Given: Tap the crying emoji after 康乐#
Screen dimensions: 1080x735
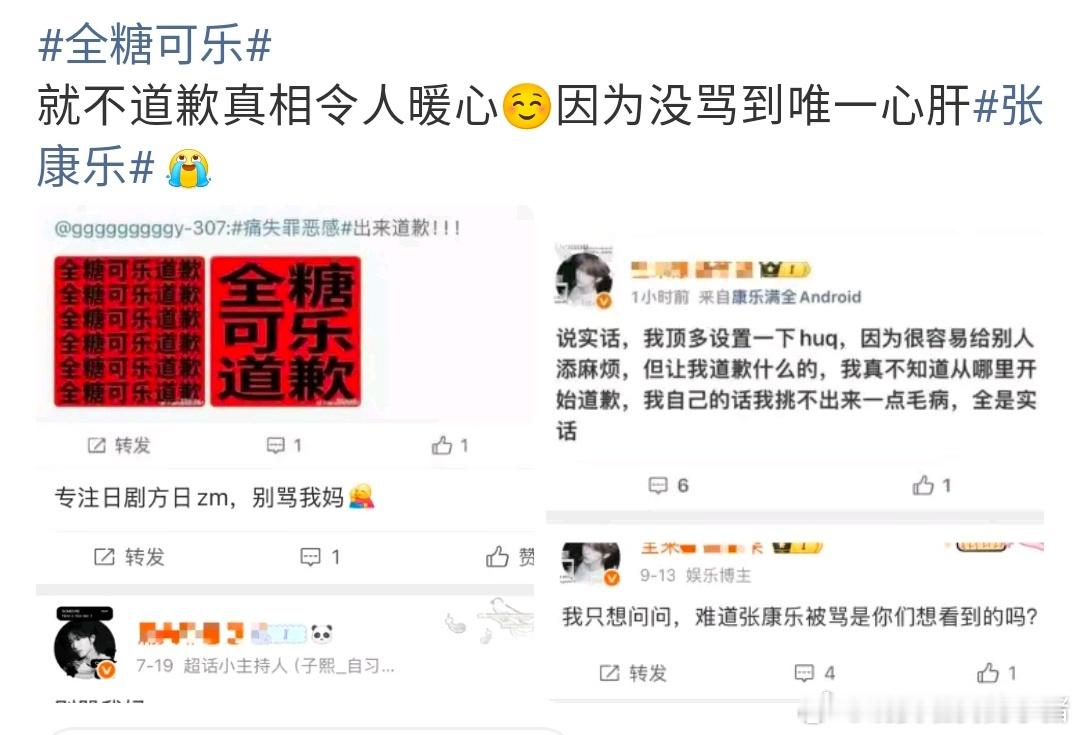Looking at the screenshot, I should [x=188, y=167].
